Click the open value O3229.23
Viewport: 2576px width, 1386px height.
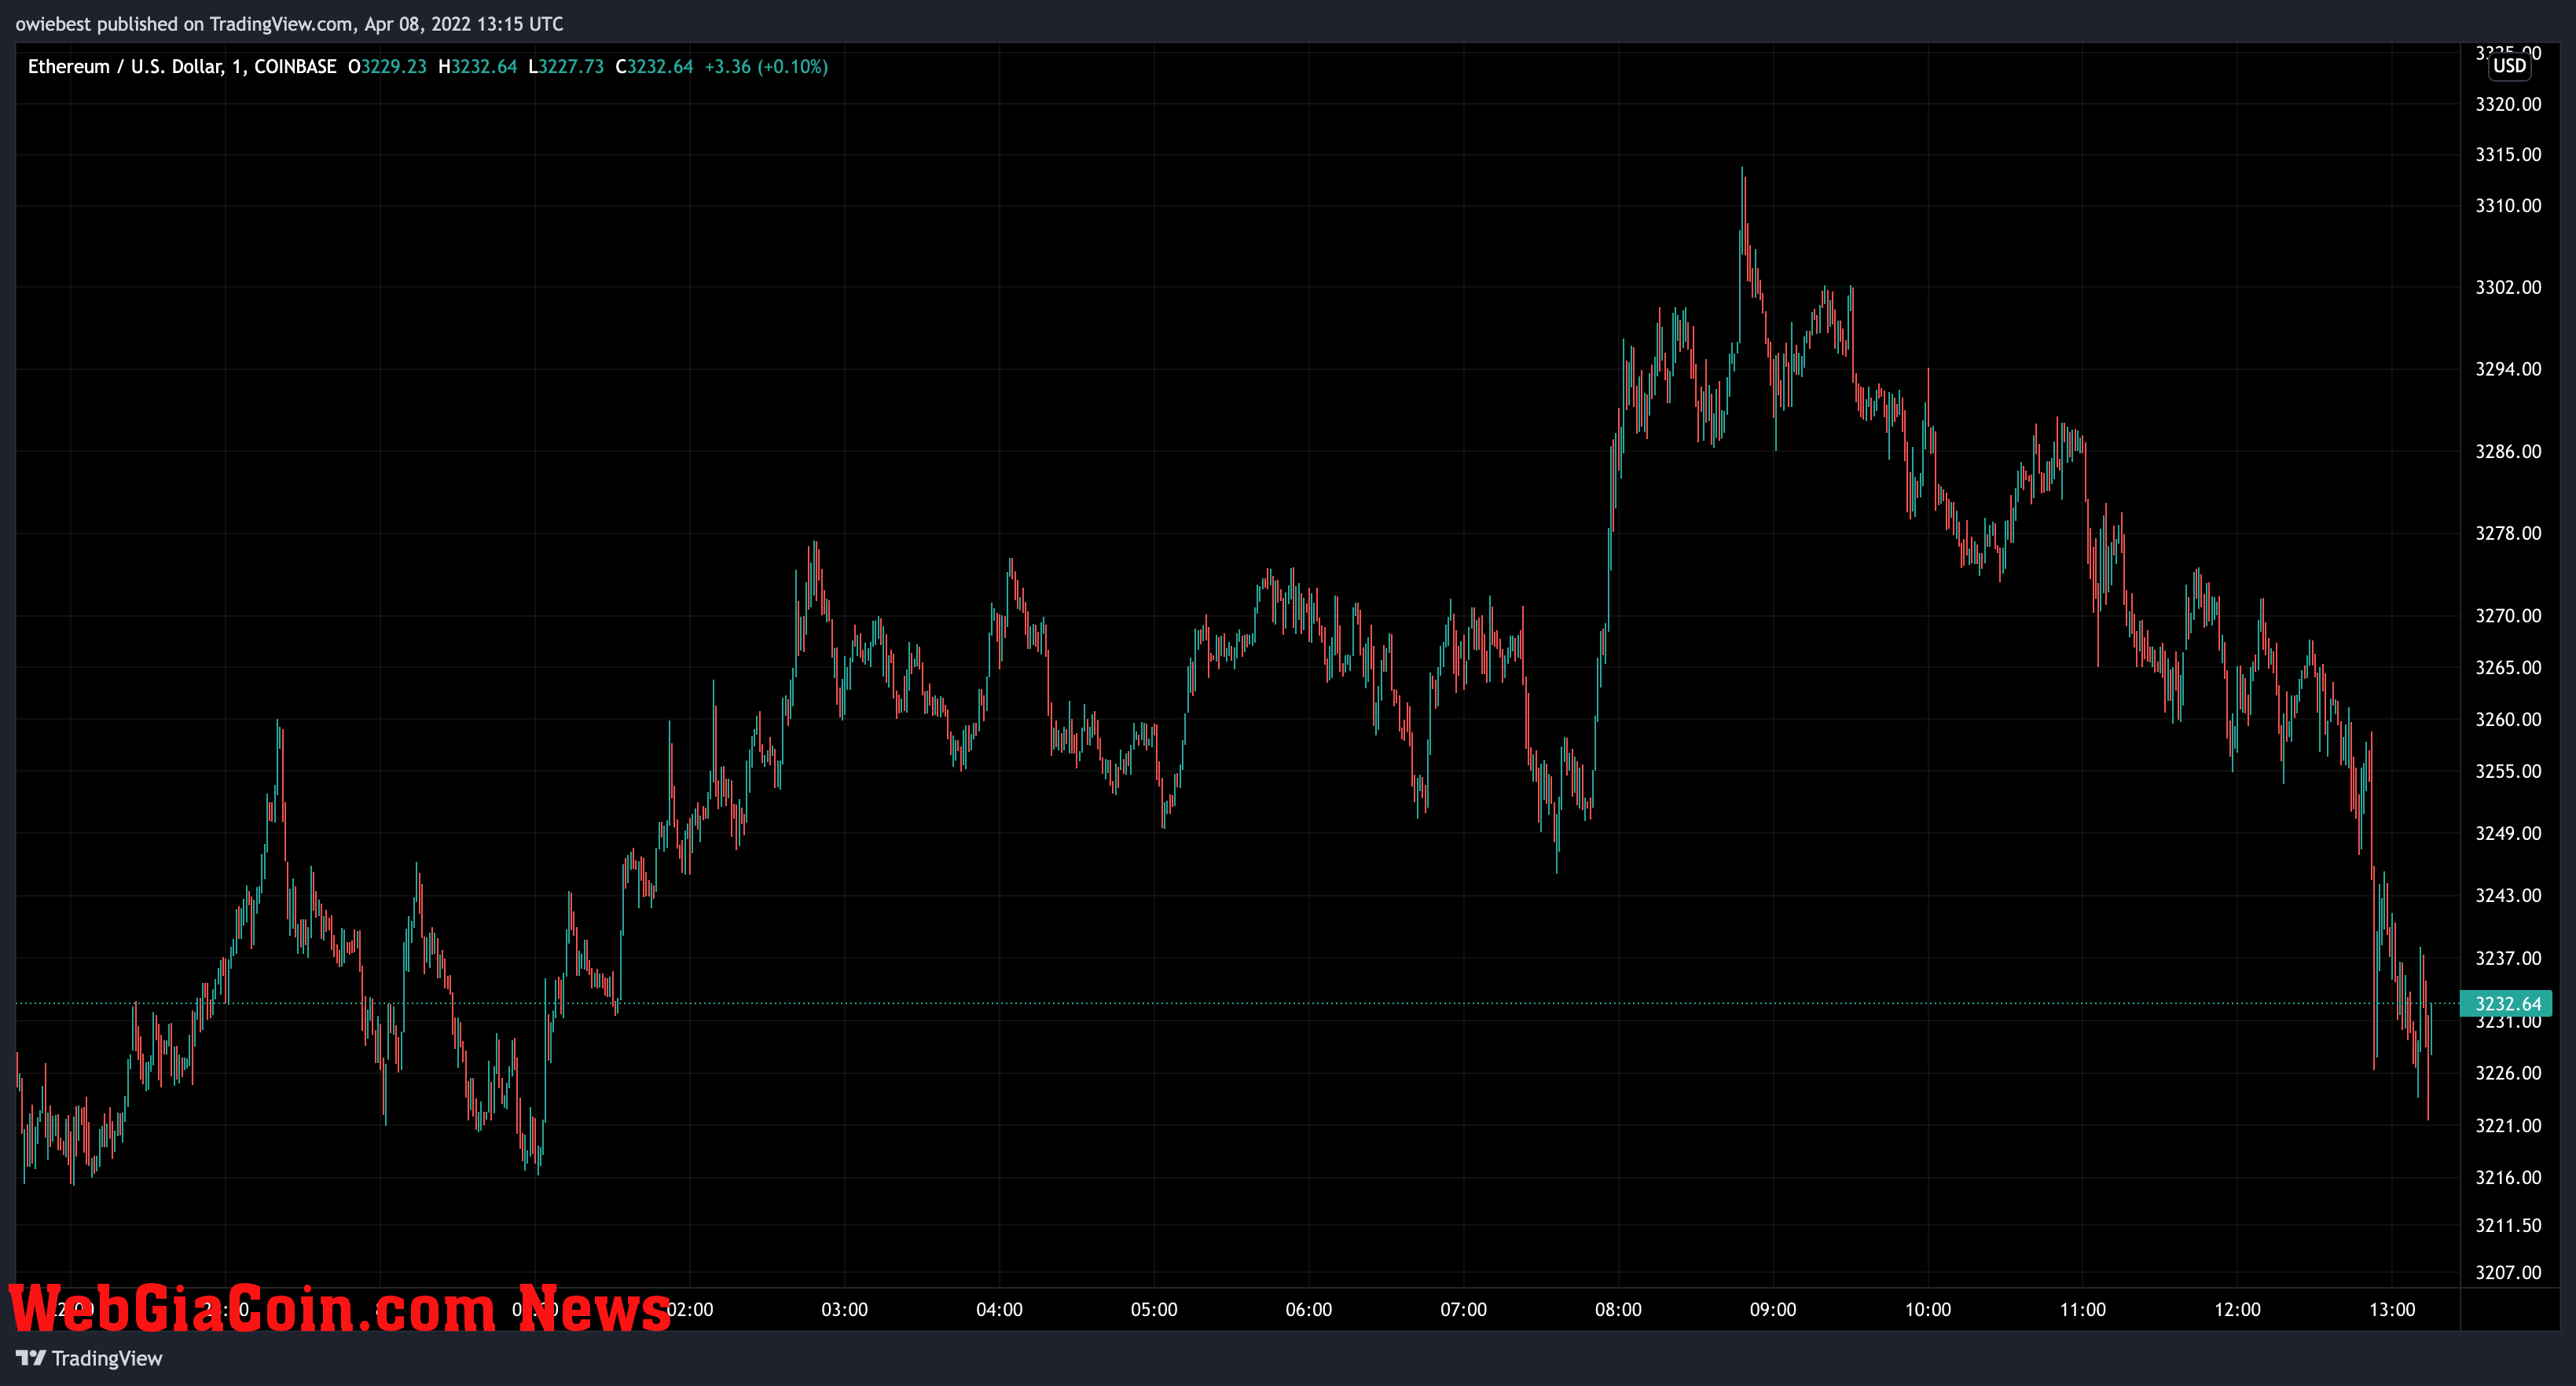click(x=387, y=67)
